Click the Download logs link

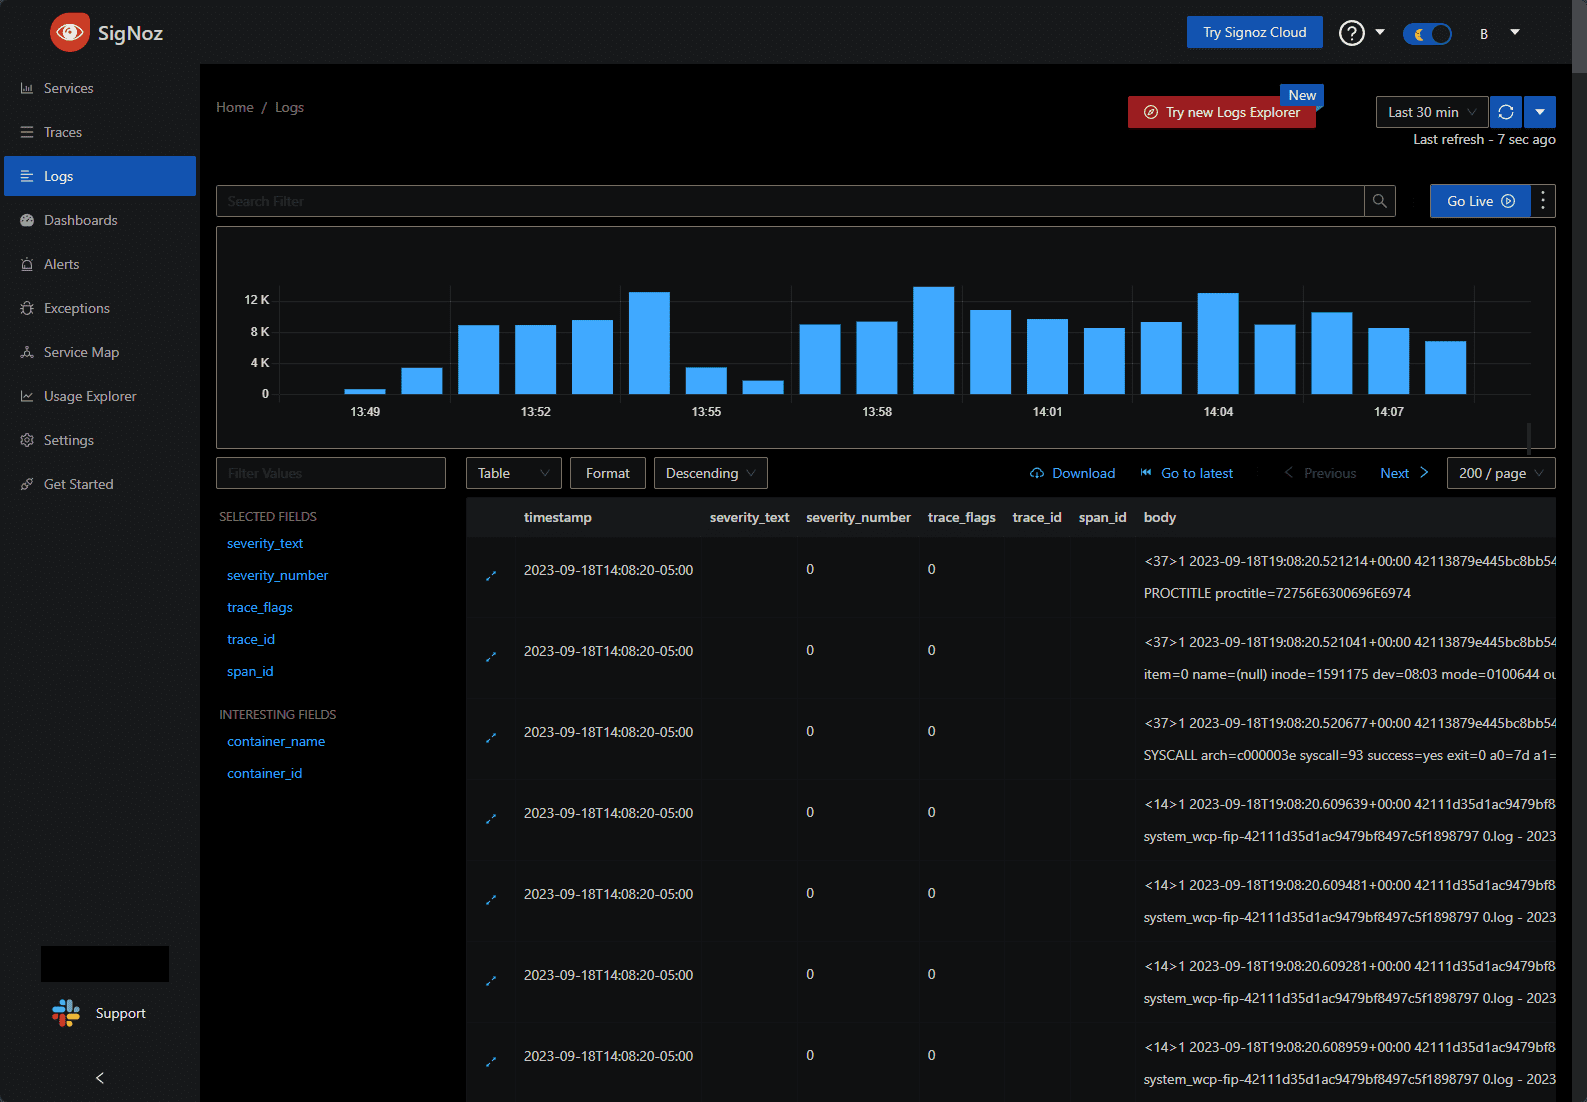[1072, 473]
